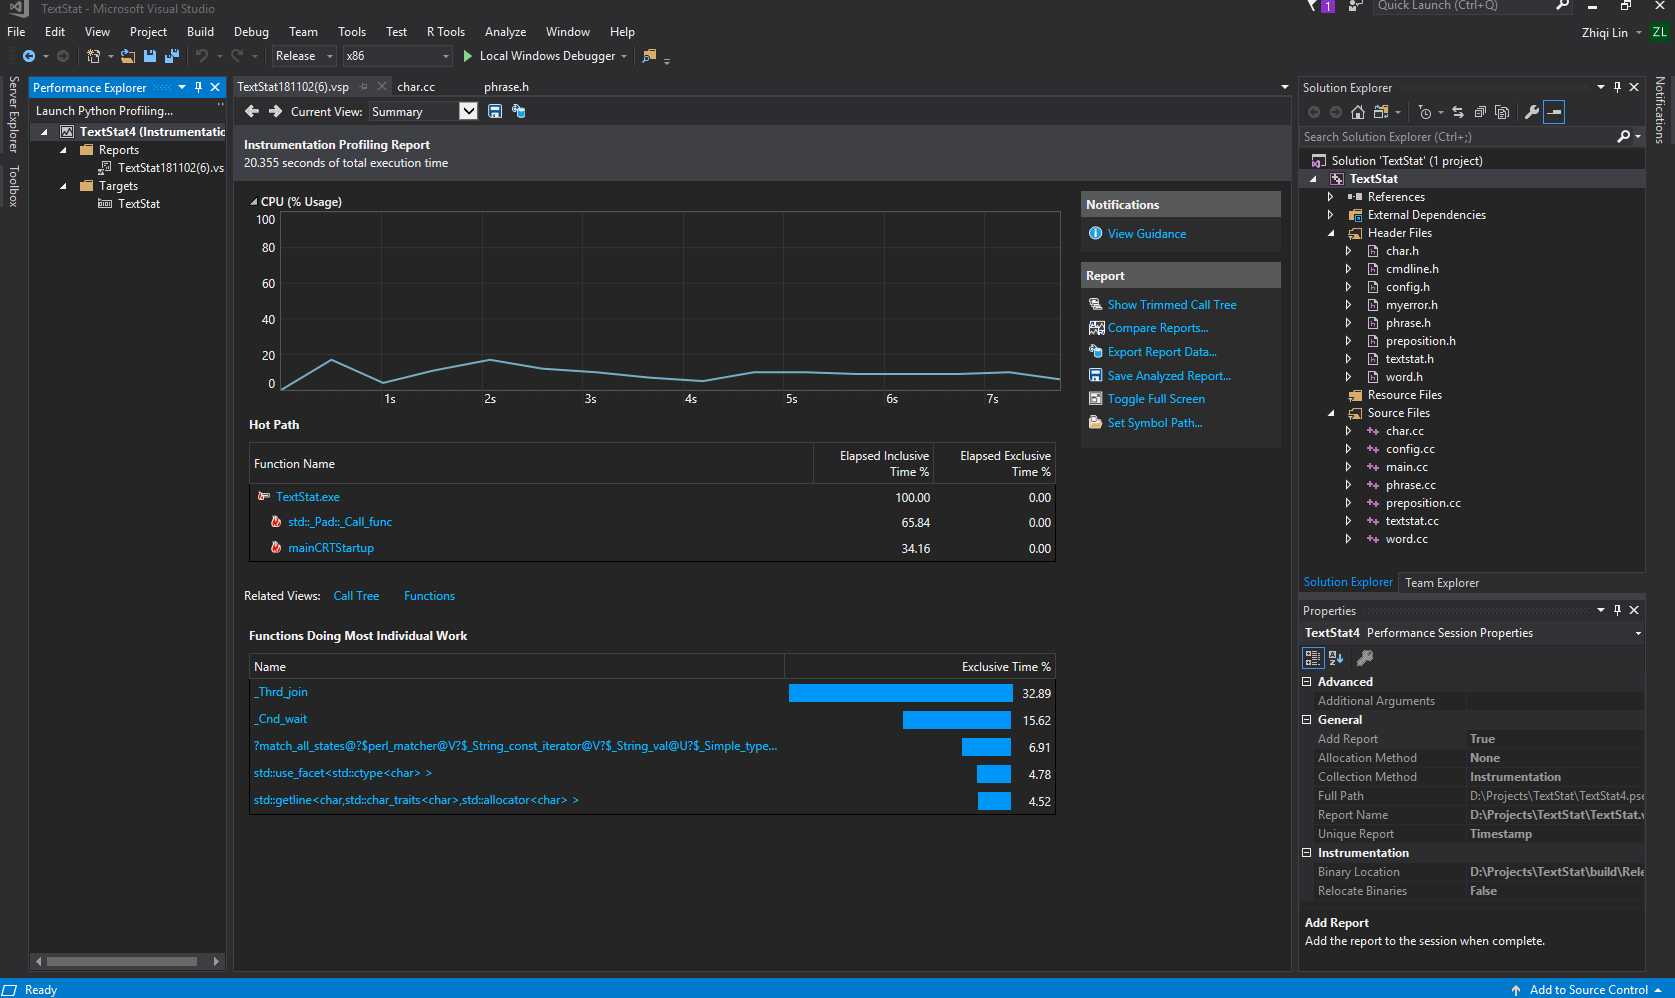
Task: Click the _Cnd_wait exclusive time bar
Action: pos(956,720)
